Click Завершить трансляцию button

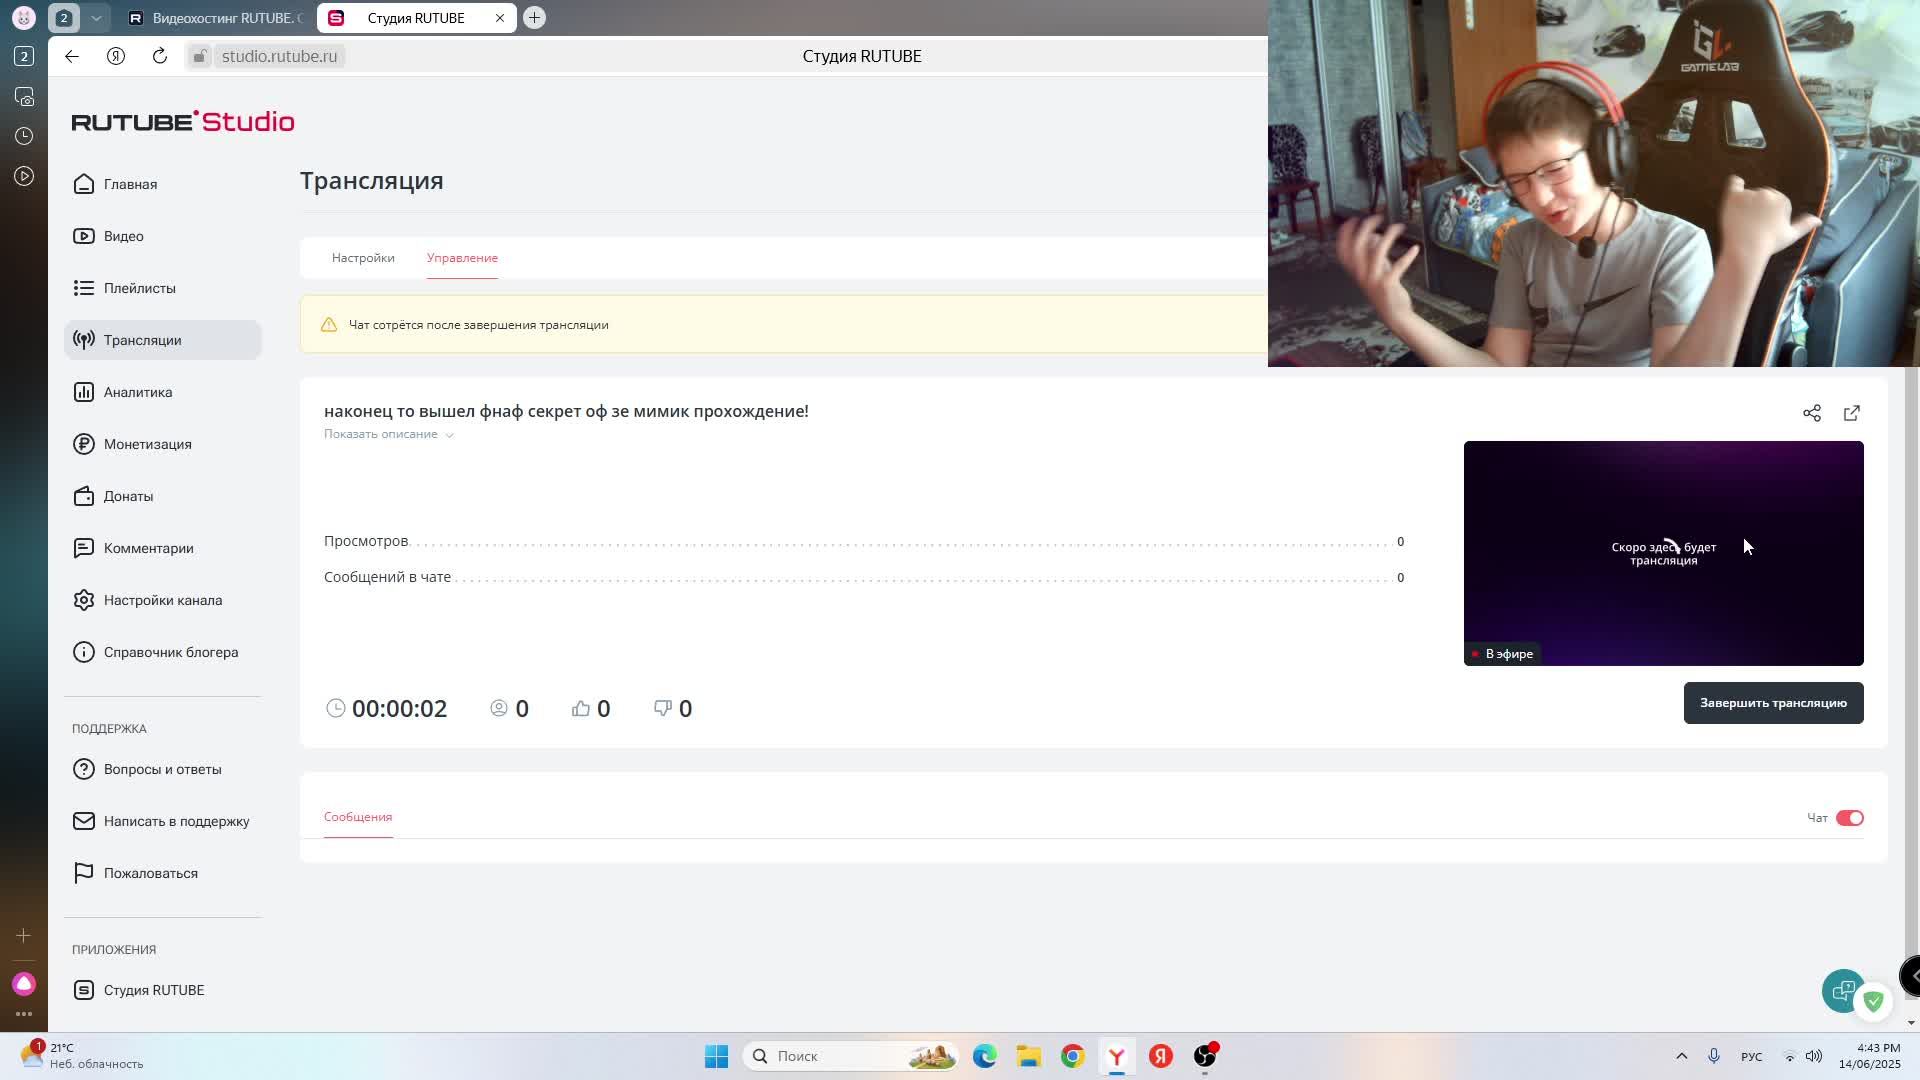point(1773,703)
